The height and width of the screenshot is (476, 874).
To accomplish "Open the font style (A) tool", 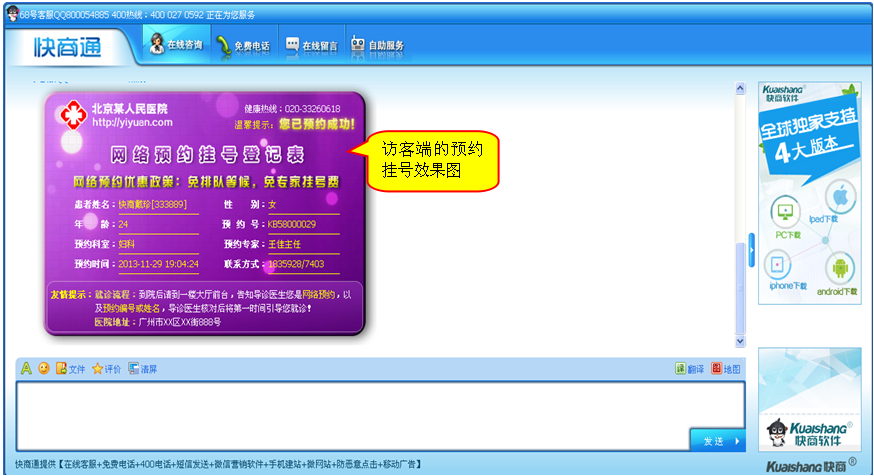I will coord(27,369).
